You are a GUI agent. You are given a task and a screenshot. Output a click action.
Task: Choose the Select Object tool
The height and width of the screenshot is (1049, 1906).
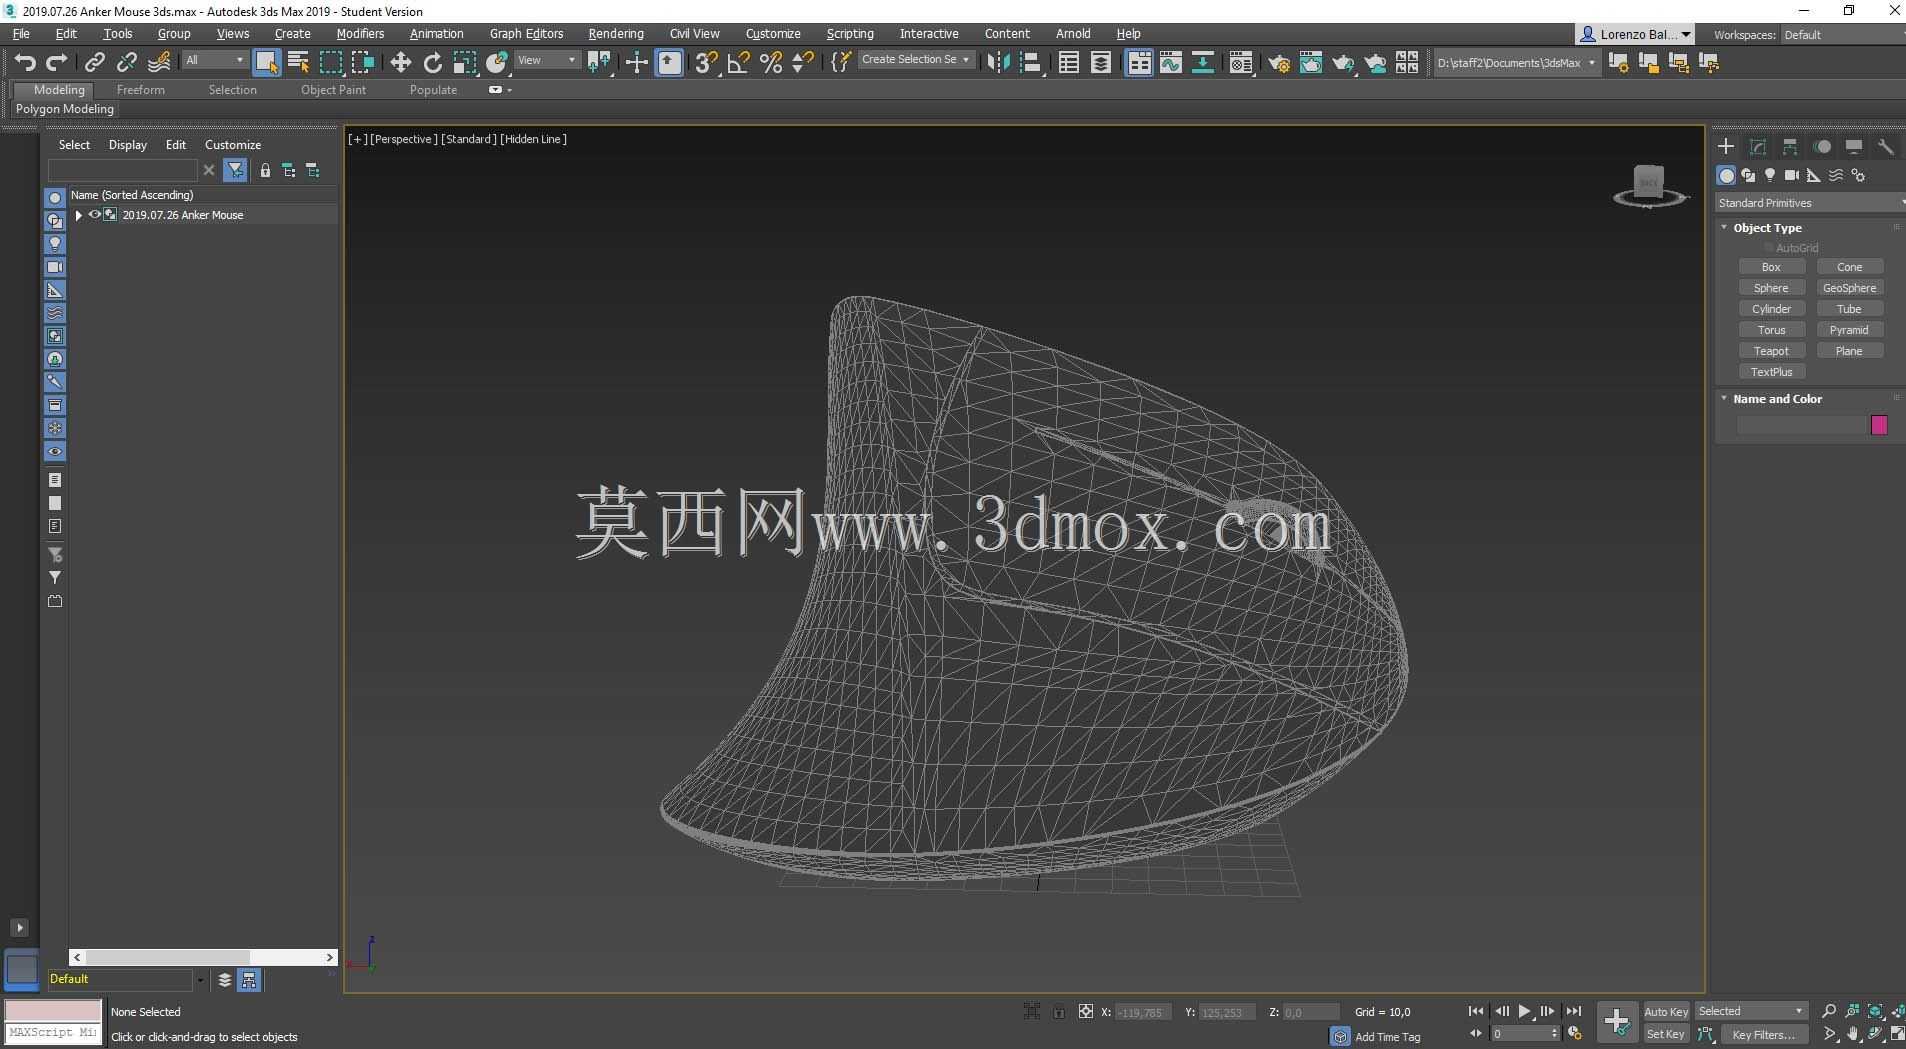point(266,62)
